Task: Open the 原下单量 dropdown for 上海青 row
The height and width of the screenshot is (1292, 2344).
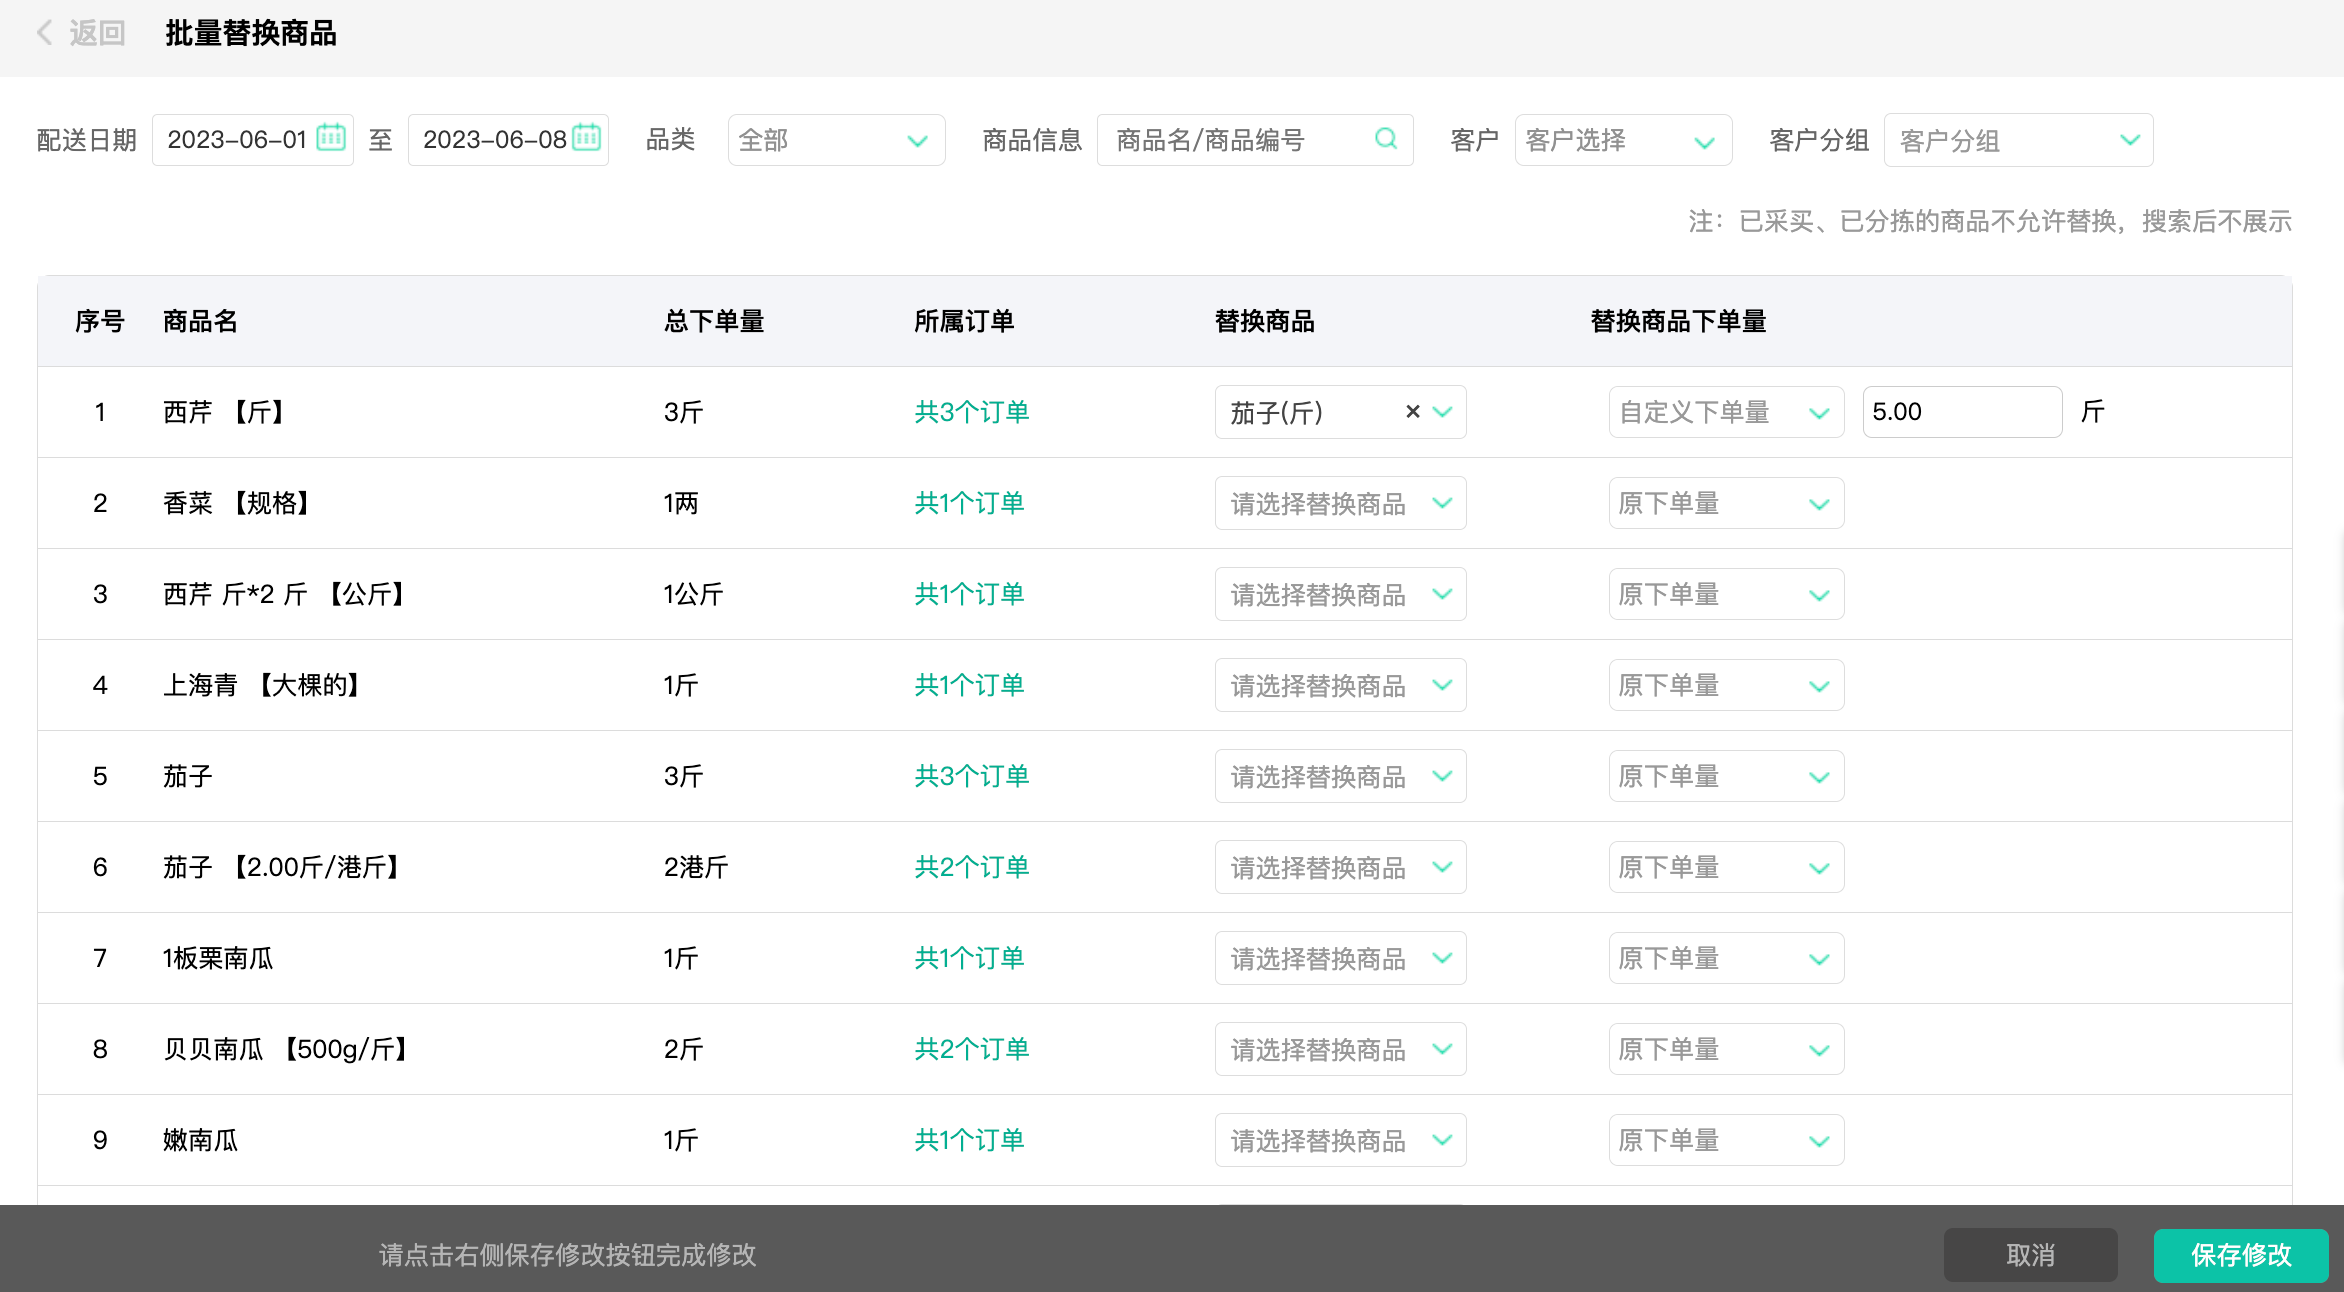Action: click(x=1725, y=685)
